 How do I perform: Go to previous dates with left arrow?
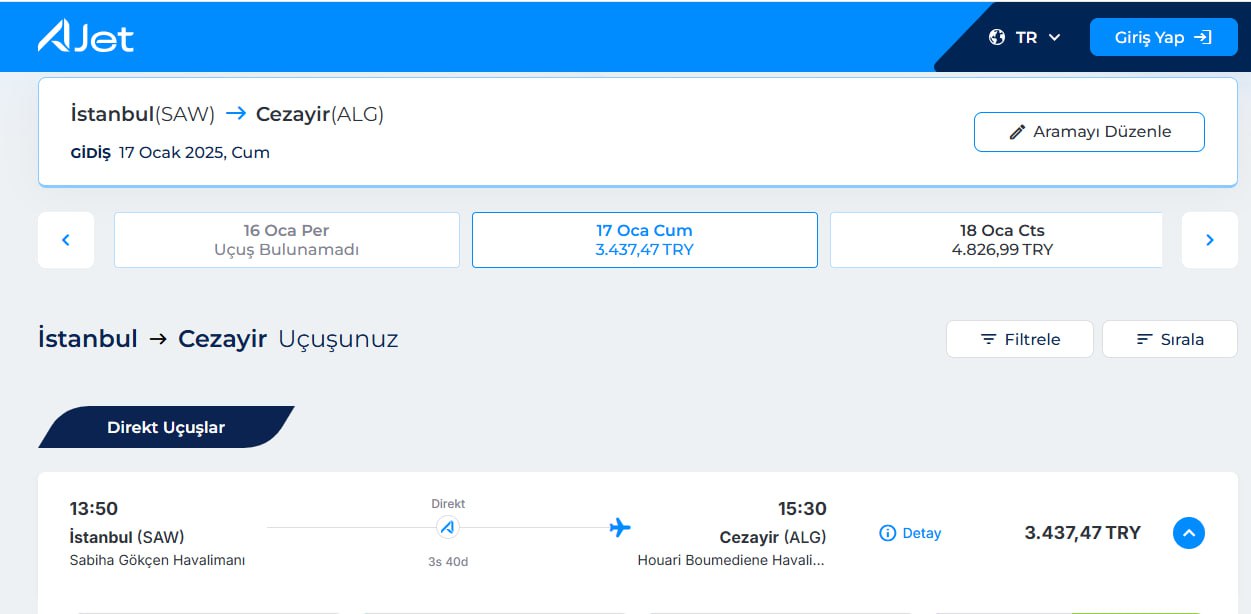pos(66,240)
